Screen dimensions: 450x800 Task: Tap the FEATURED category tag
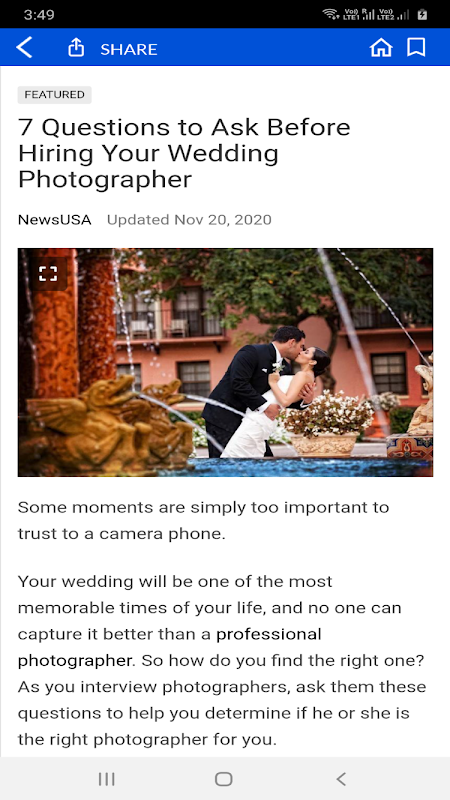pyautogui.click(x=55, y=95)
